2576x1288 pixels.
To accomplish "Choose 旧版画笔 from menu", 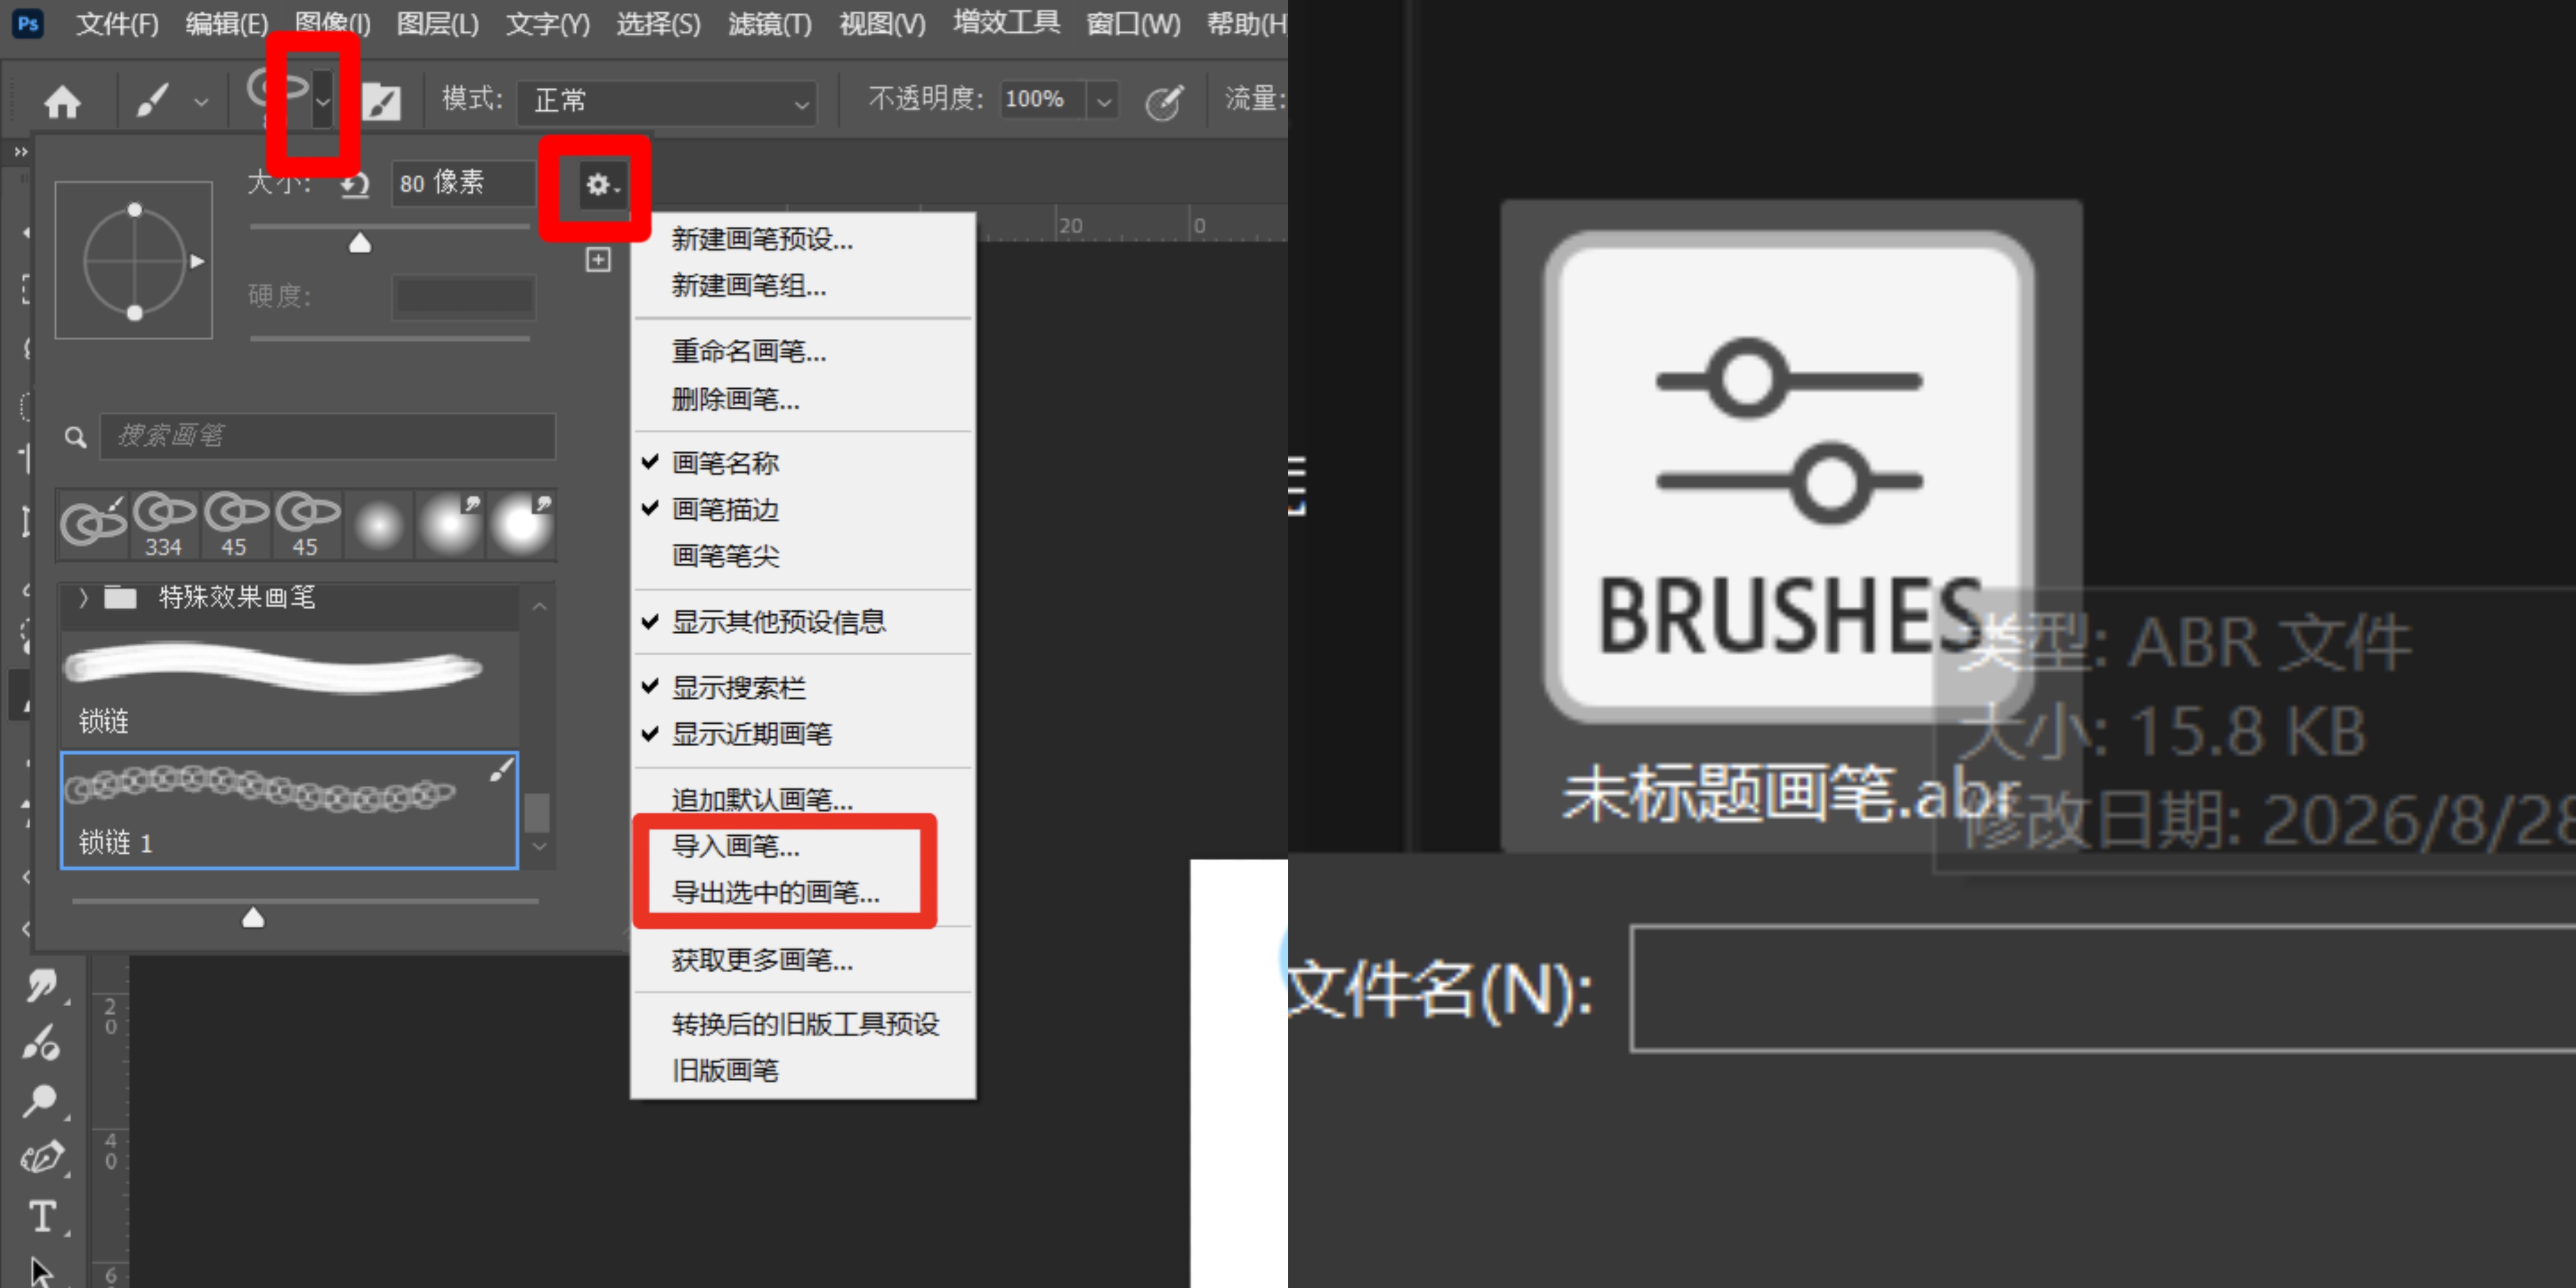I will point(725,1070).
